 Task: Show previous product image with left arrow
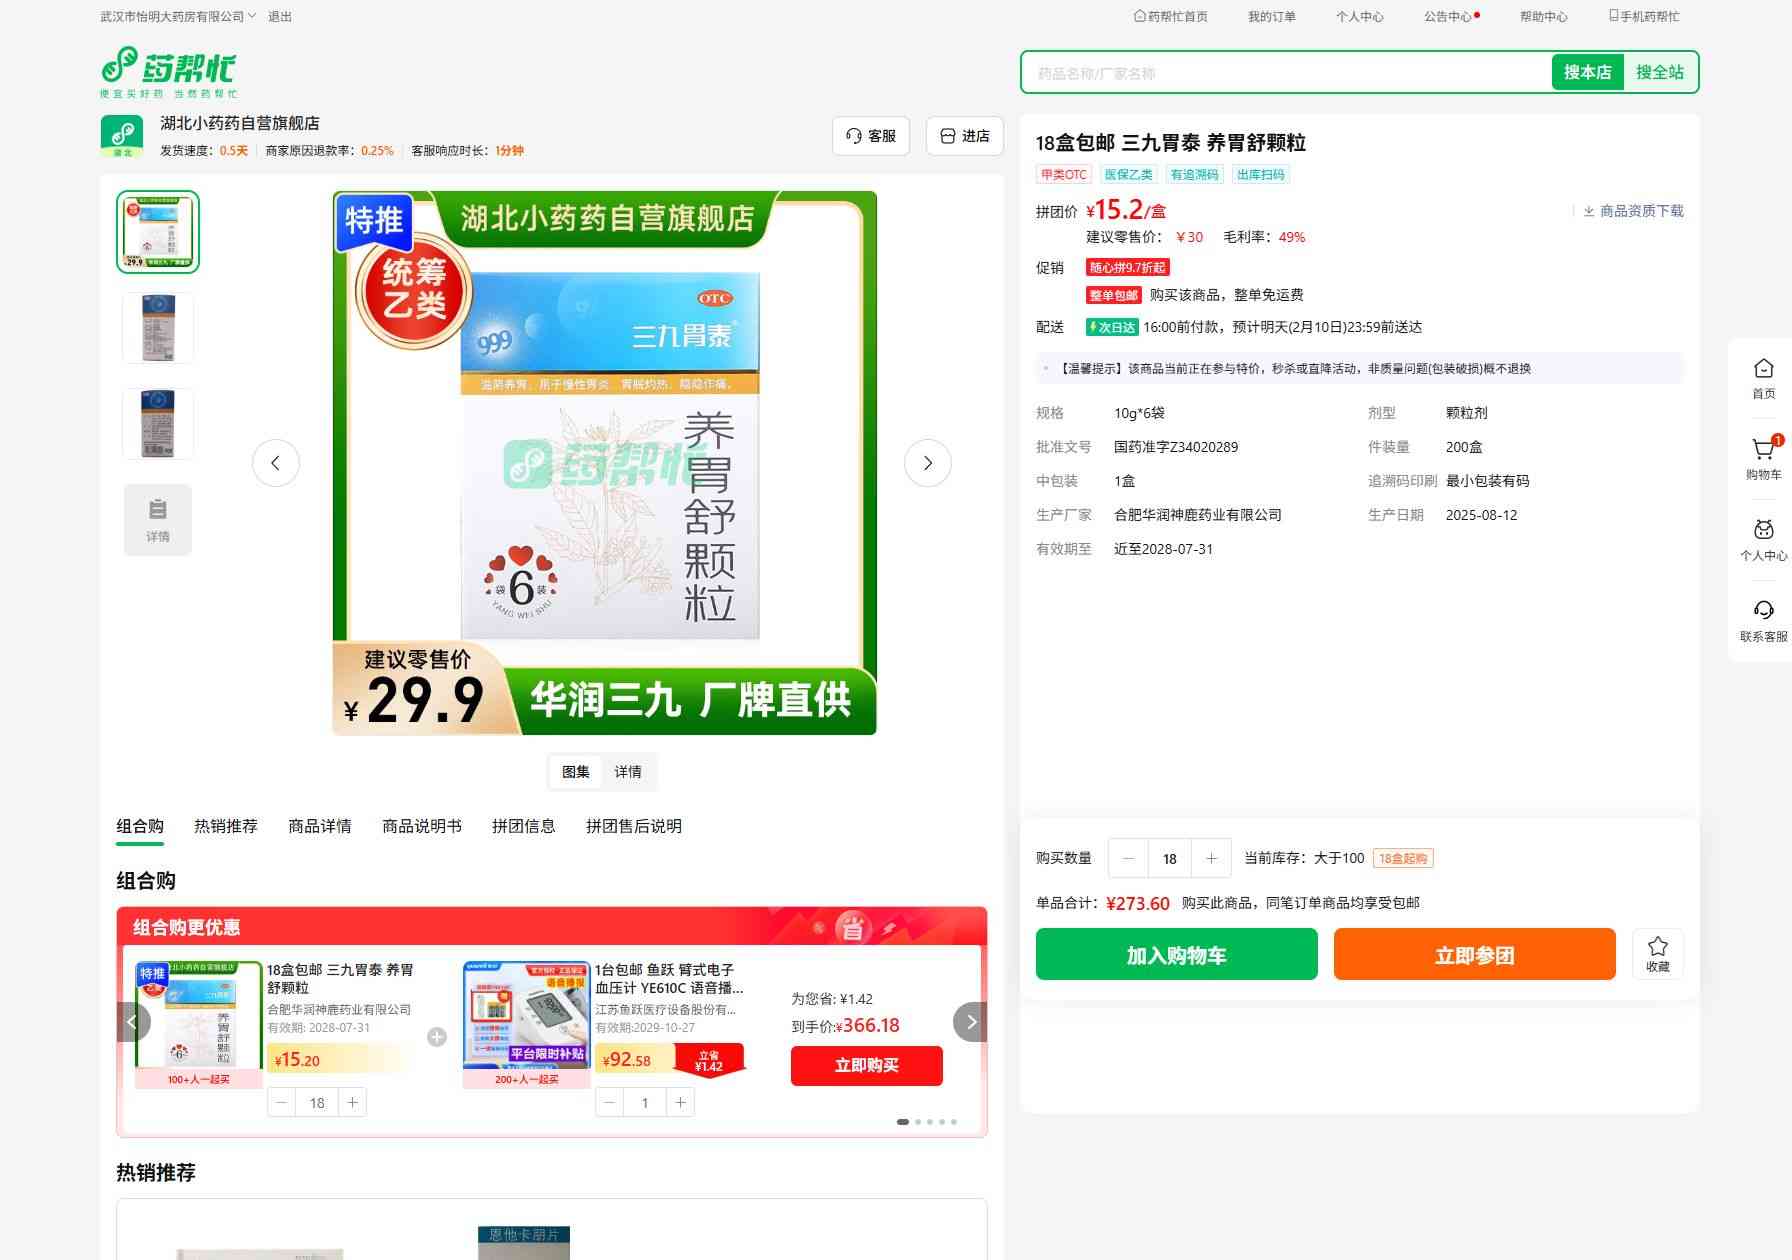click(276, 463)
